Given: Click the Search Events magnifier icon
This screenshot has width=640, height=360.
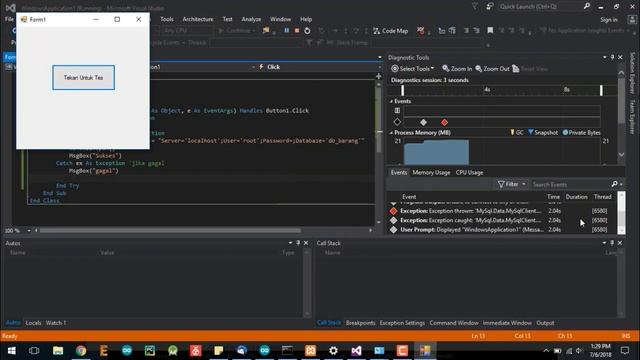Looking at the screenshot, I should tap(615, 184).
